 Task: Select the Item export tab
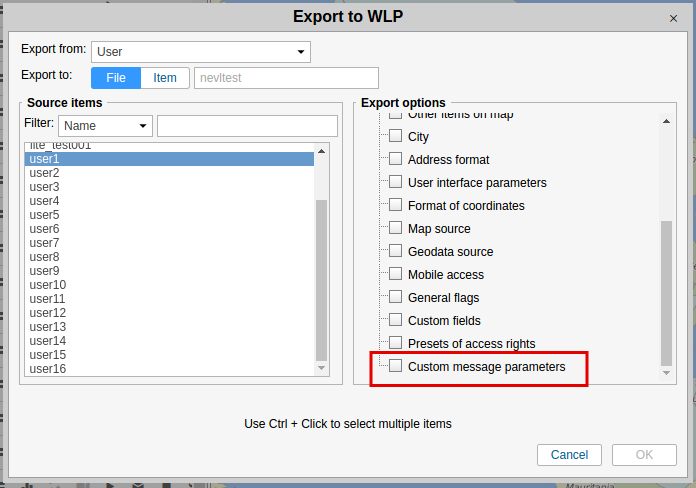165,78
